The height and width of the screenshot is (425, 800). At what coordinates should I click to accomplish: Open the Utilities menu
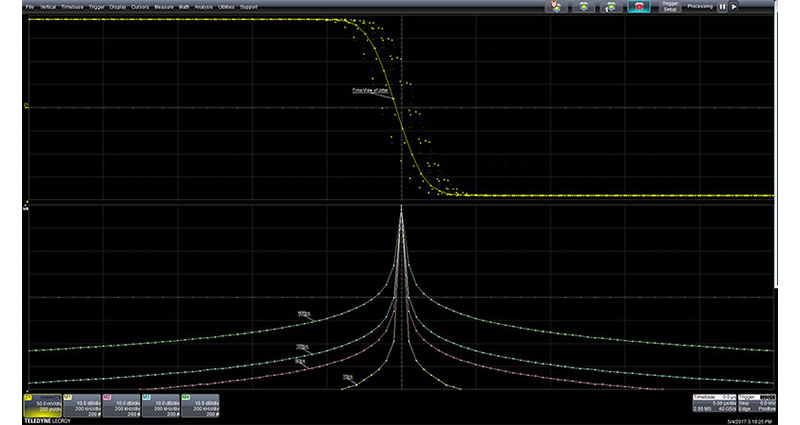click(x=228, y=6)
